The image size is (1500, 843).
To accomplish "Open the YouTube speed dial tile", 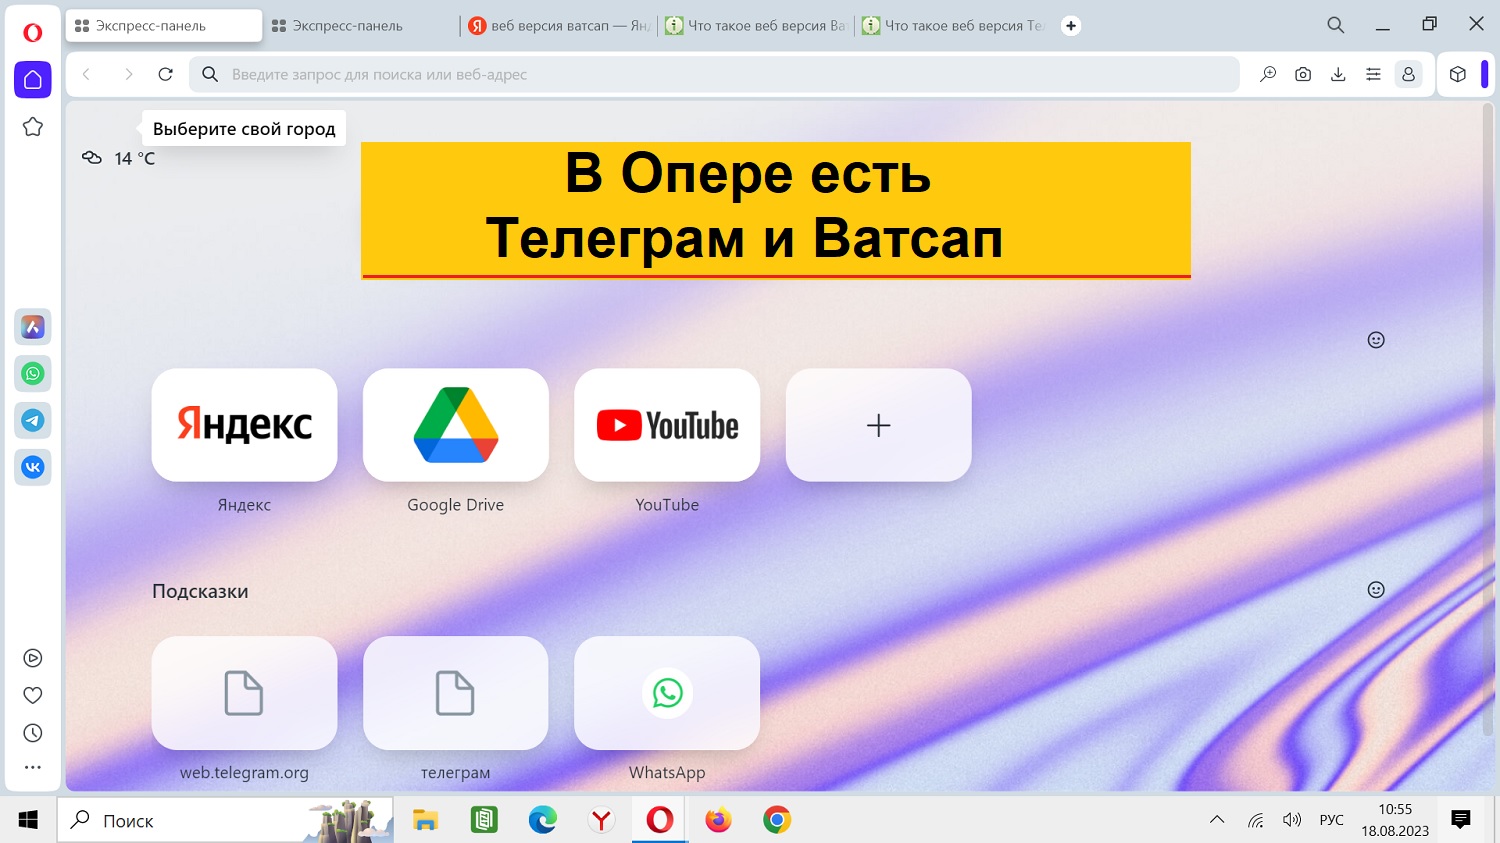I will pos(667,425).
